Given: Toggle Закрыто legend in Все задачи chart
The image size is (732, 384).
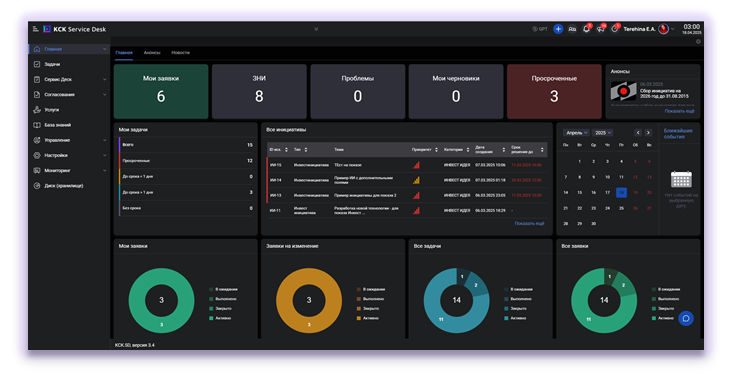Looking at the screenshot, I should click(515, 308).
